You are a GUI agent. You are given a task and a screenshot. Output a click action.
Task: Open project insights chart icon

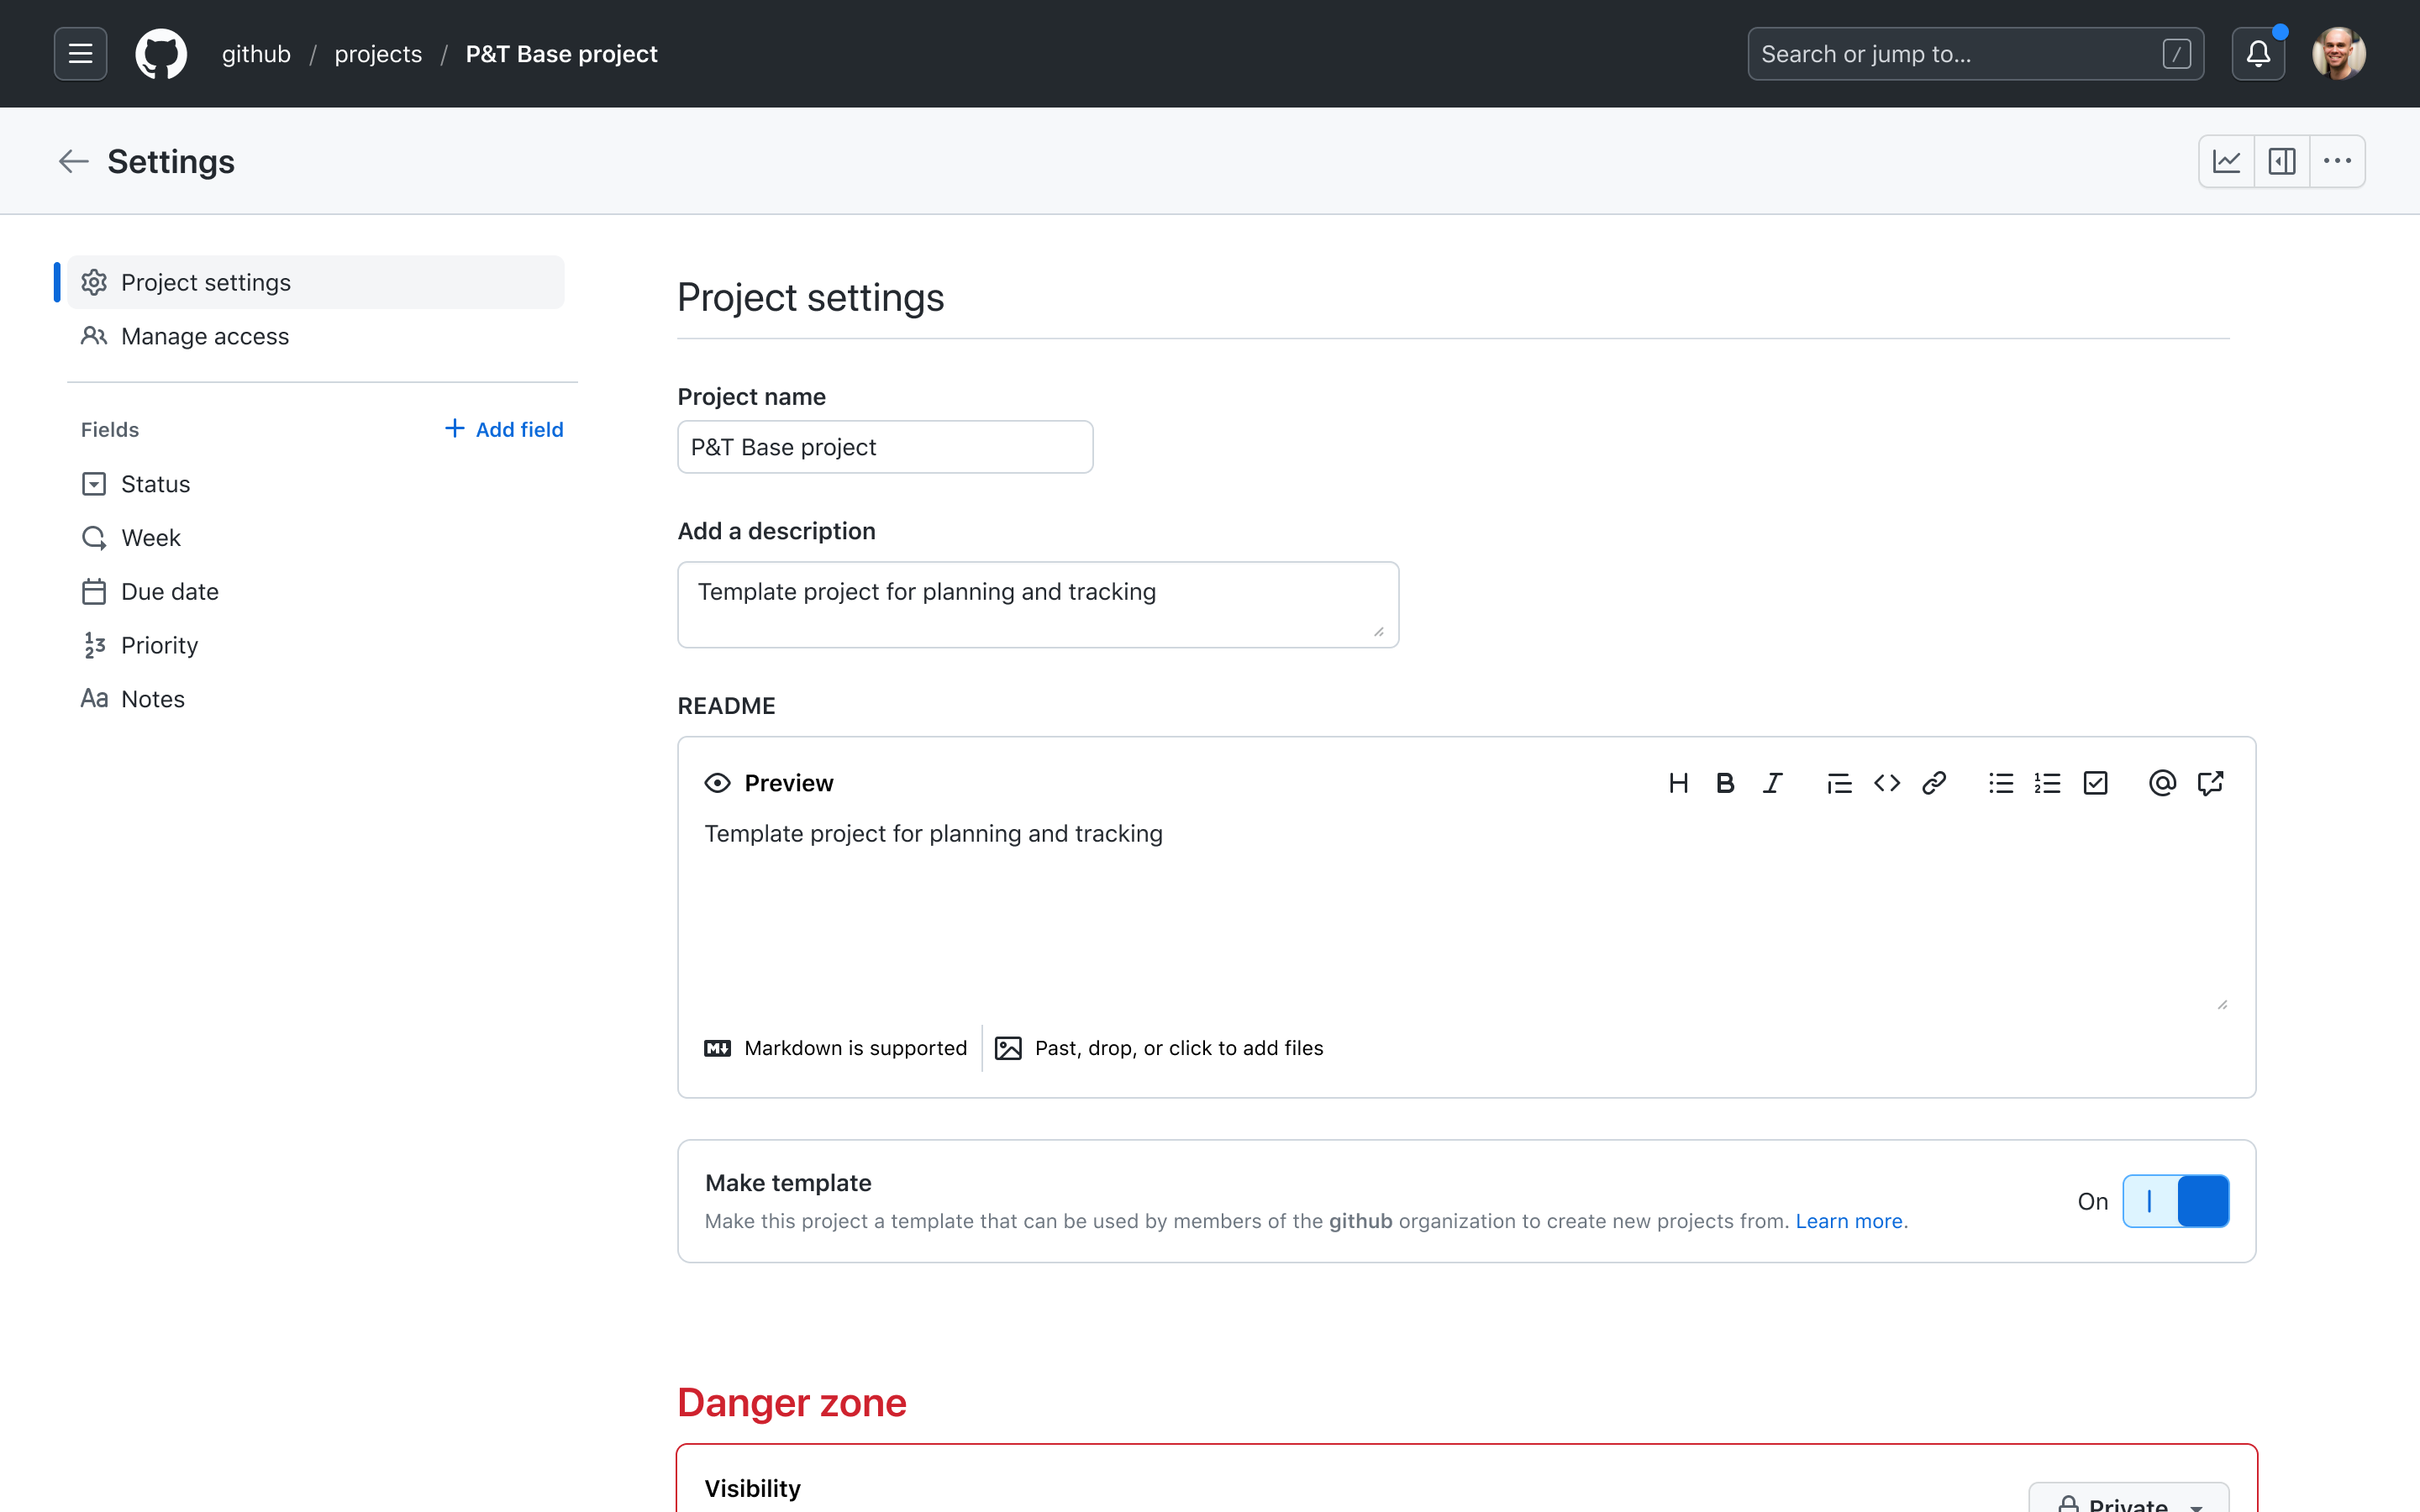[2225, 160]
